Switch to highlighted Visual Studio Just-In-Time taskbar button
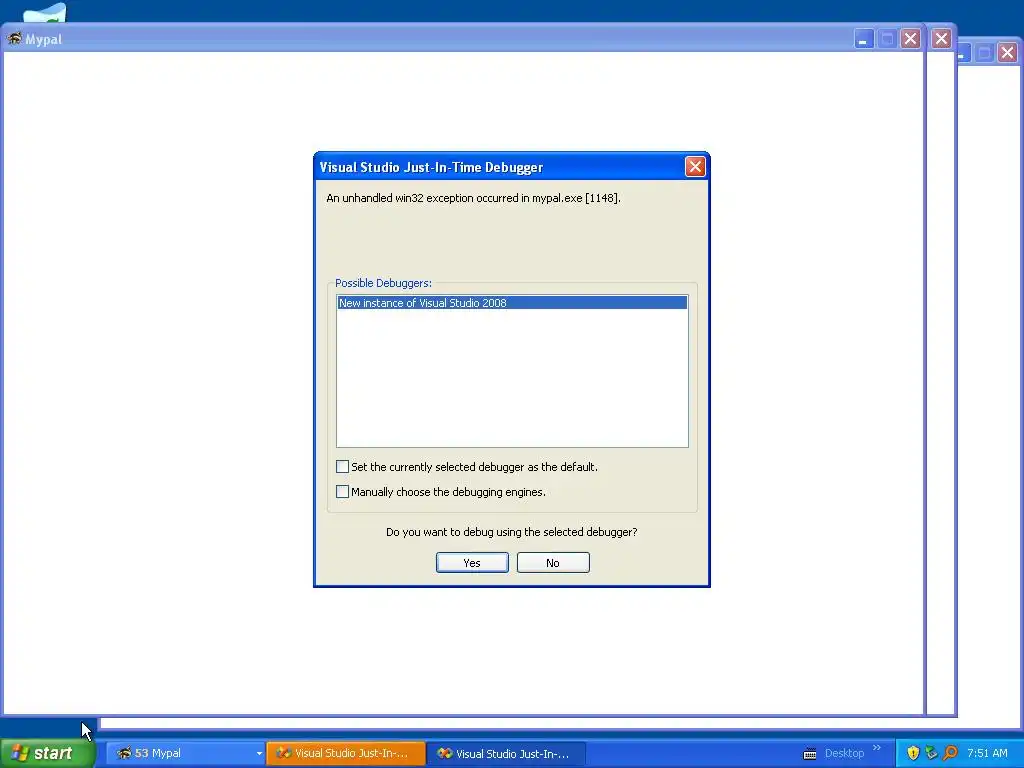The image size is (1024, 768). 346,753
